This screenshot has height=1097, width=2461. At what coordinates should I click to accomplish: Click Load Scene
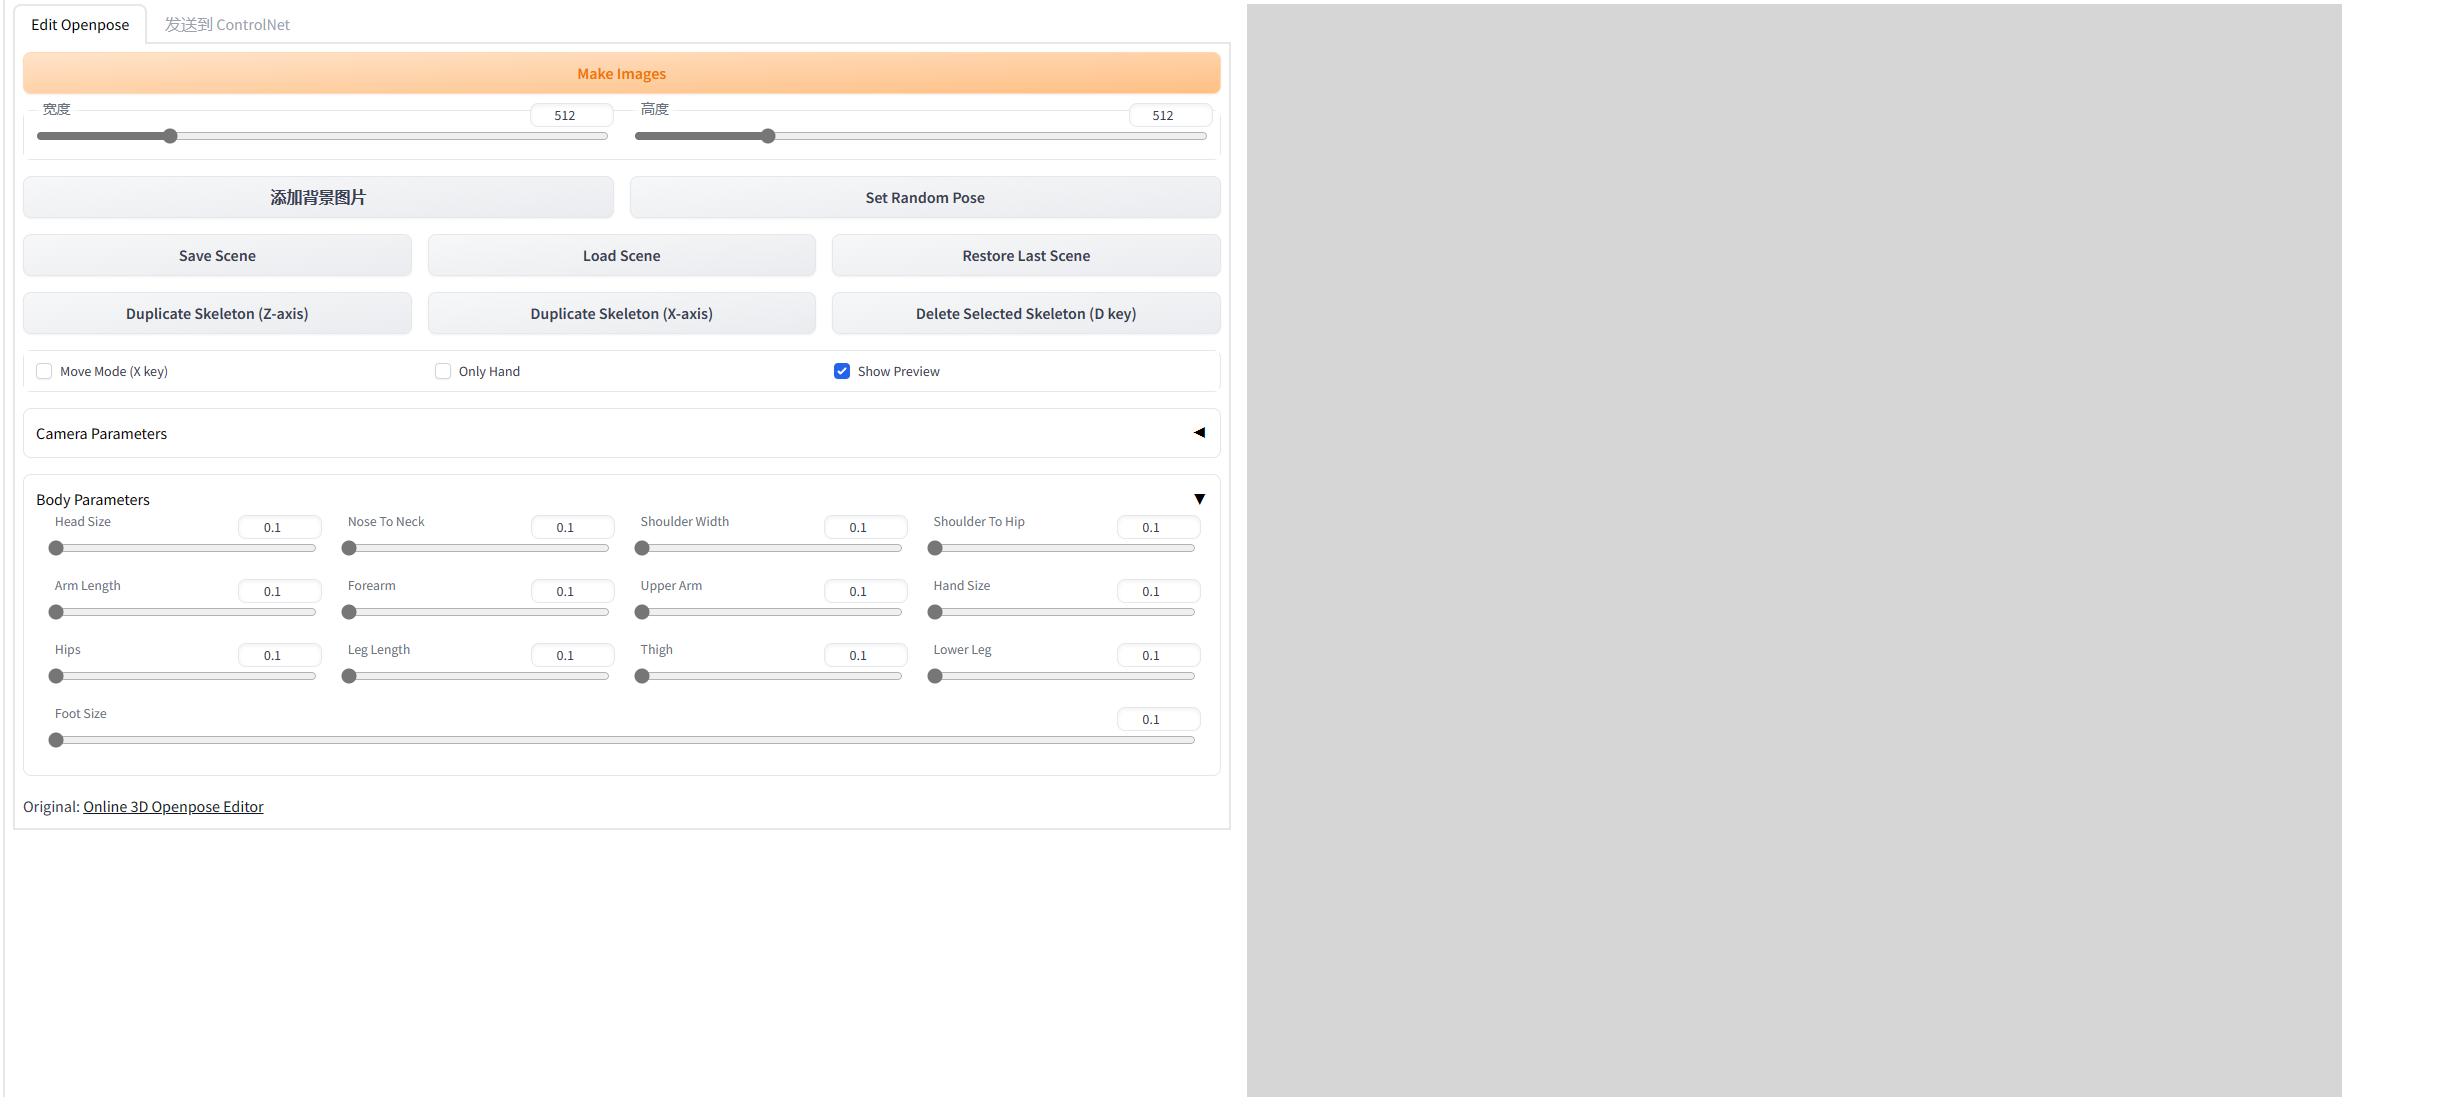pyautogui.click(x=620, y=255)
